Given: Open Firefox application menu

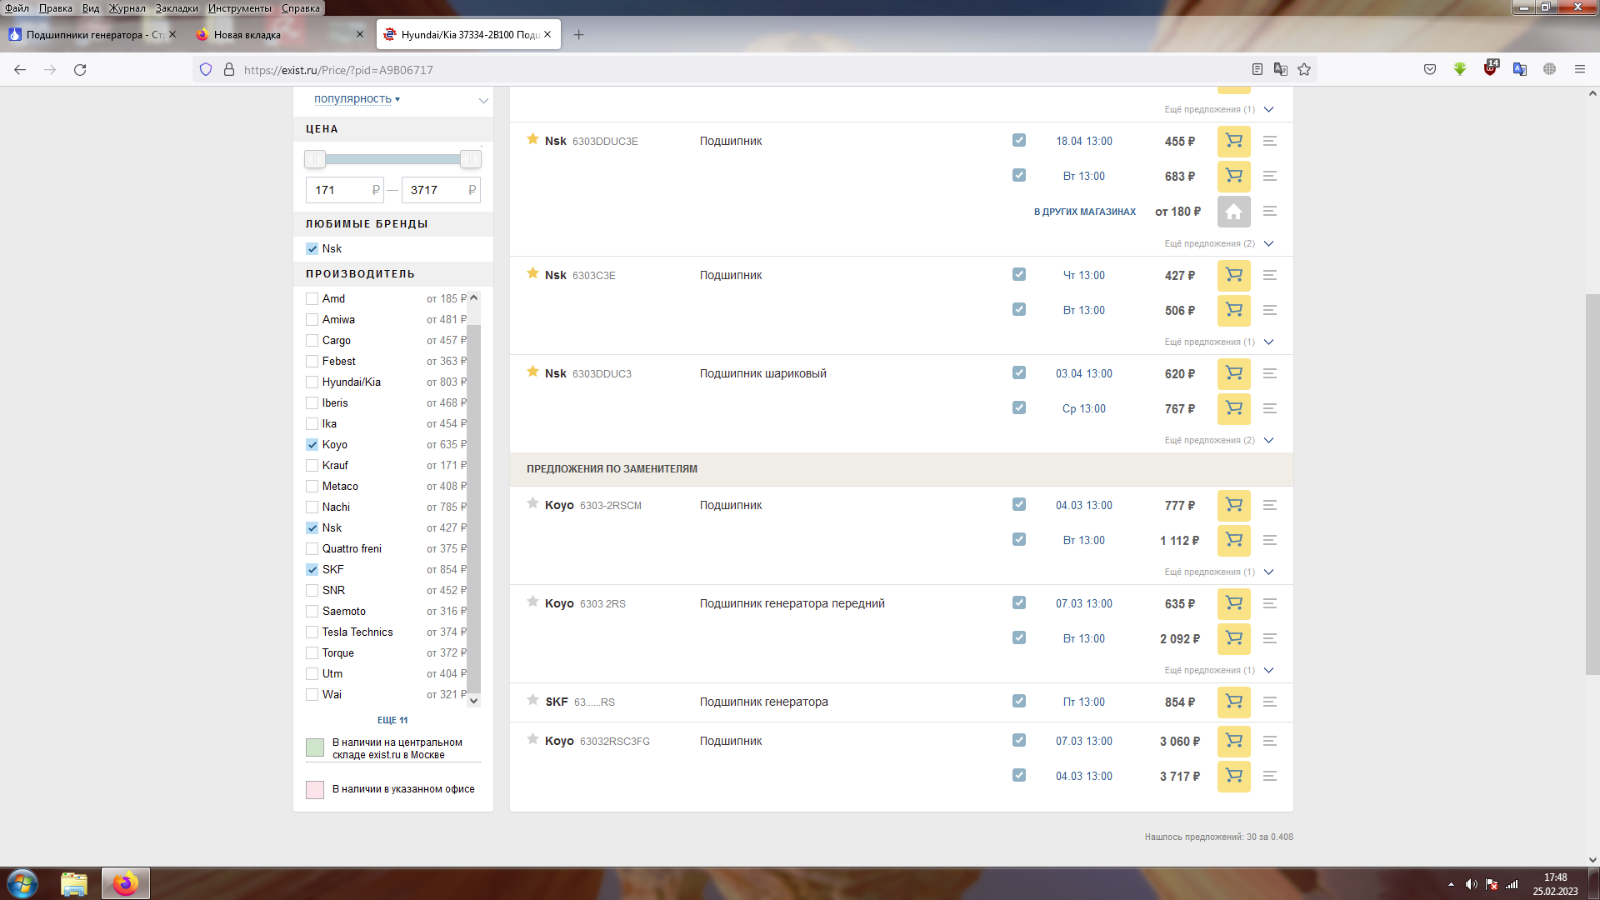Looking at the screenshot, I should [1580, 69].
